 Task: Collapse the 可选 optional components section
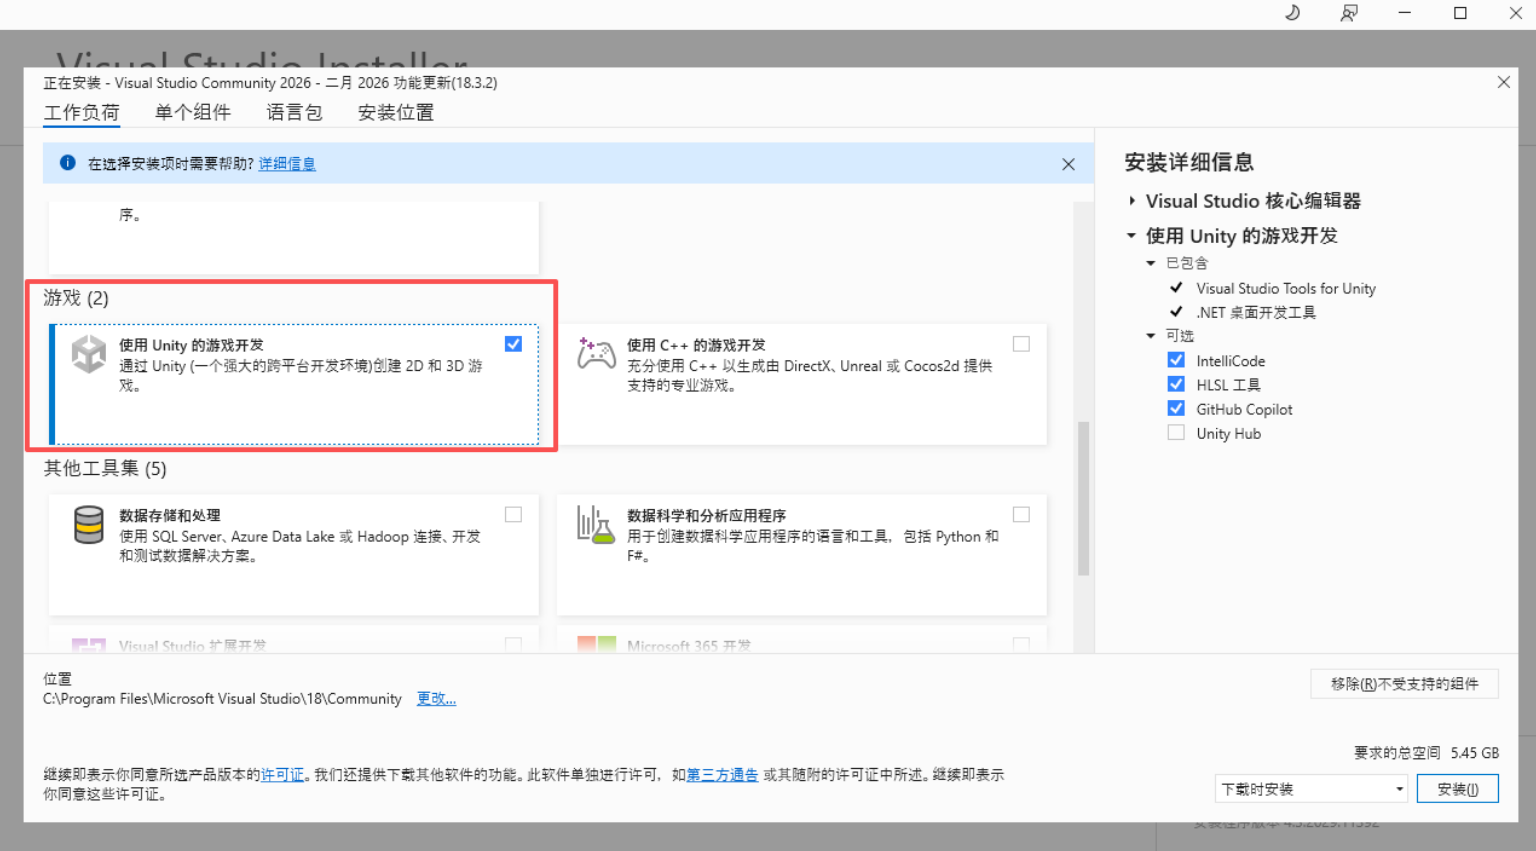tap(1151, 336)
